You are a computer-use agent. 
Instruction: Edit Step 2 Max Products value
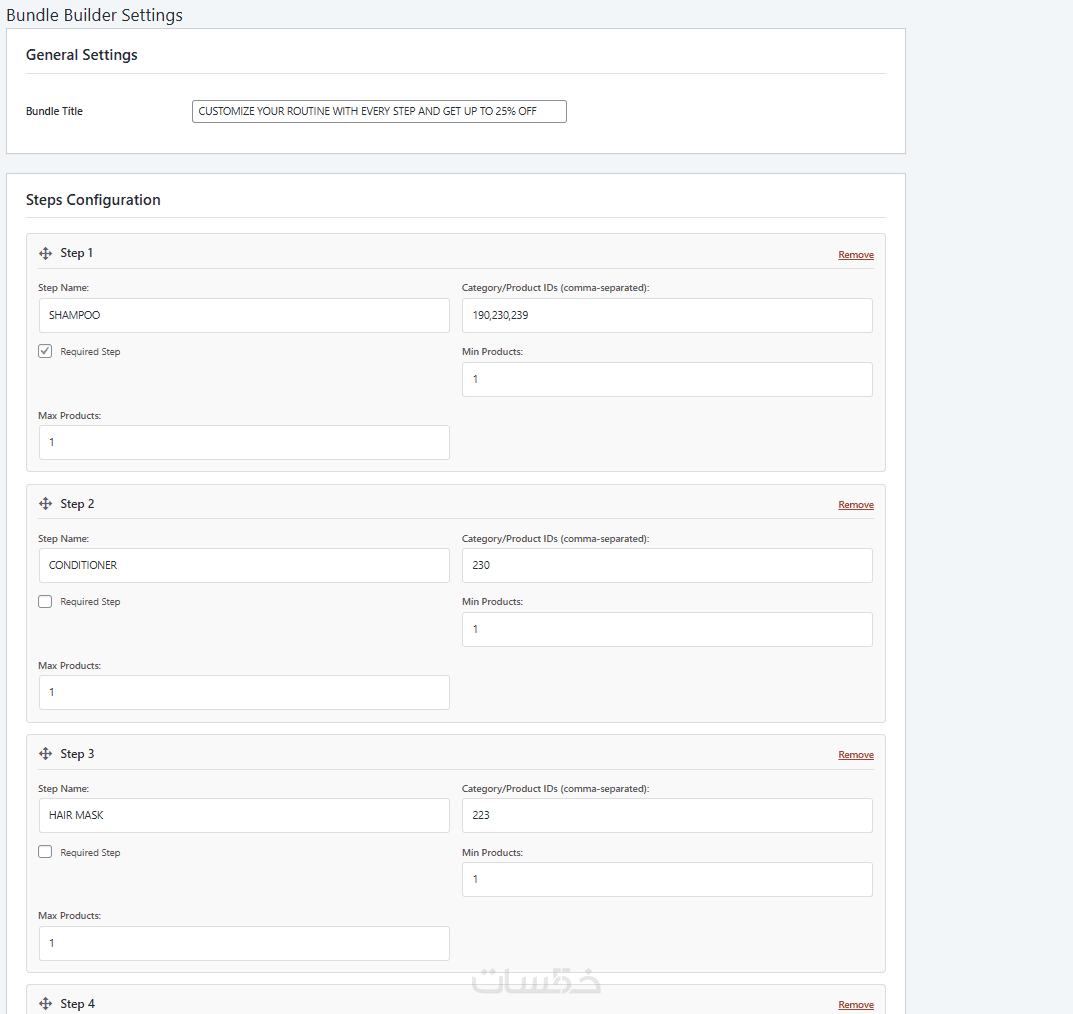coord(244,692)
